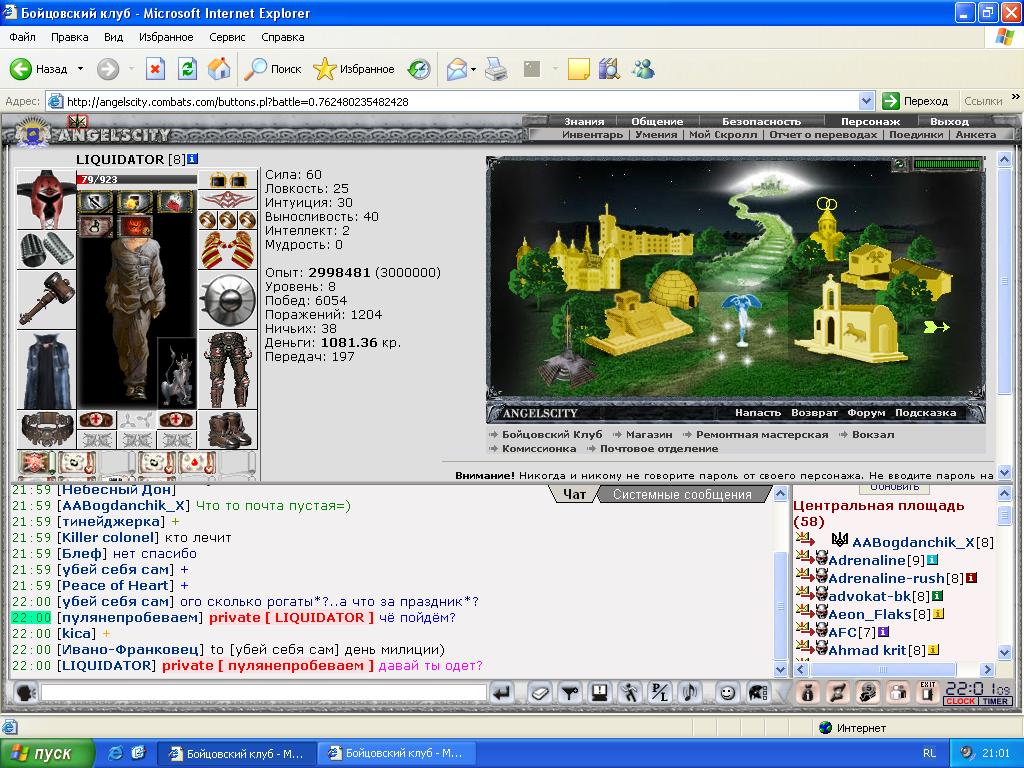The width and height of the screenshot is (1024, 768).
Task: Click the Windows пуск Start button
Action: [x=46, y=753]
